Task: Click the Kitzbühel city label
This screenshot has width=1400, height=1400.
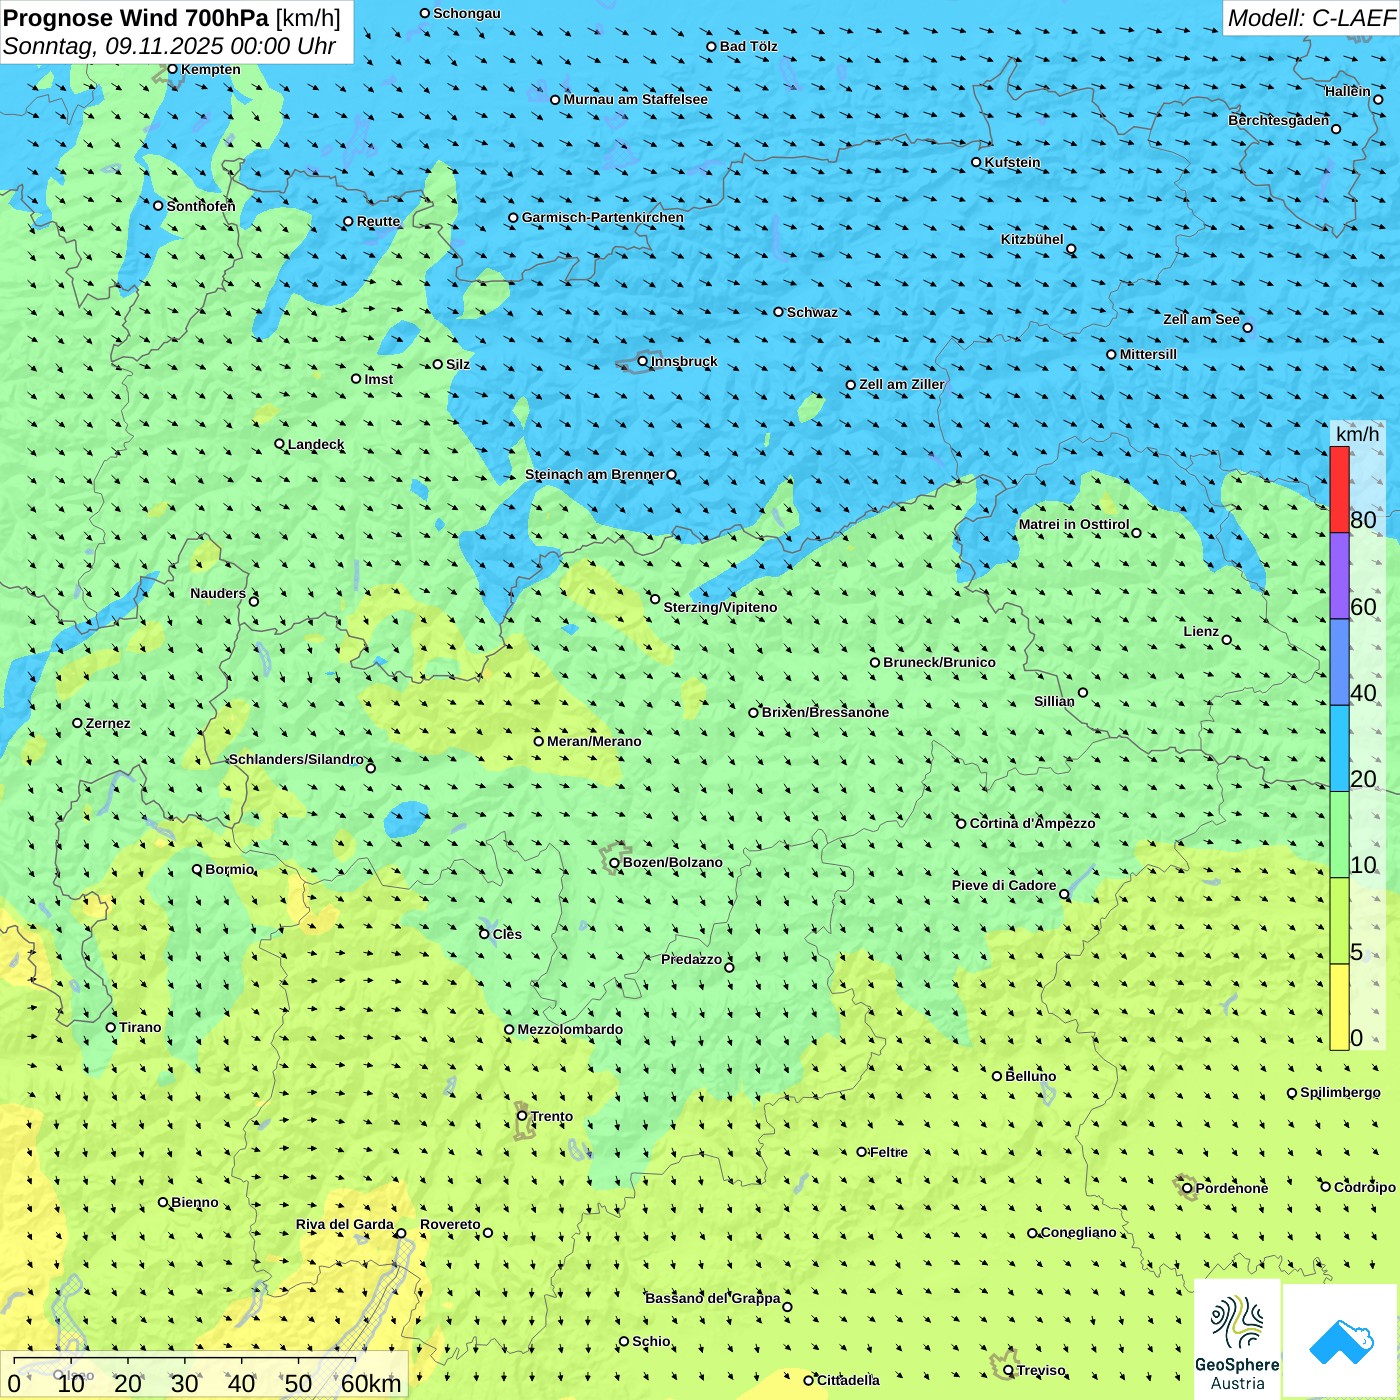Action: pyautogui.click(x=1032, y=239)
